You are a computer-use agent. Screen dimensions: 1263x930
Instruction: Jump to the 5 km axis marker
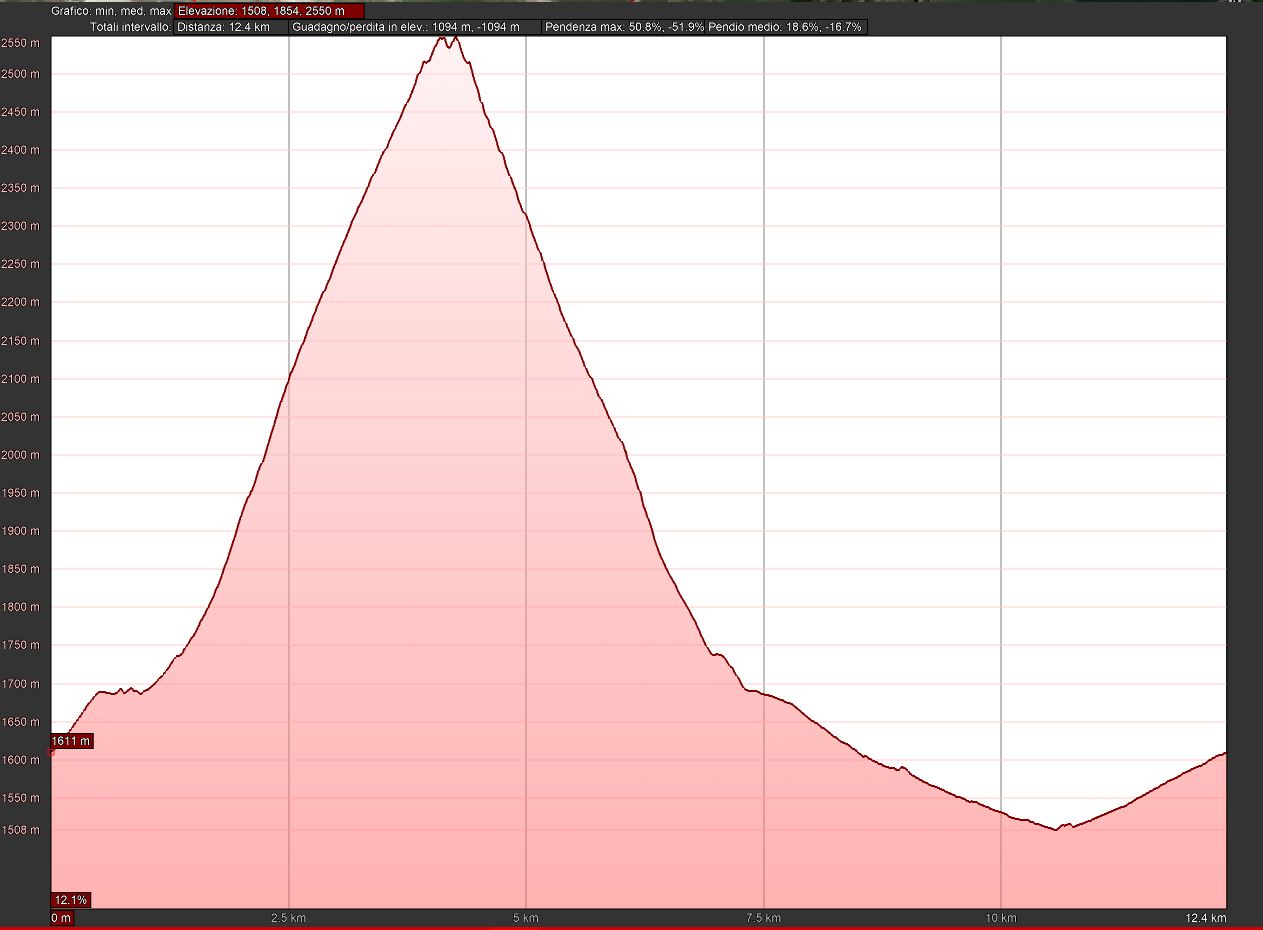[x=526, y=918]
